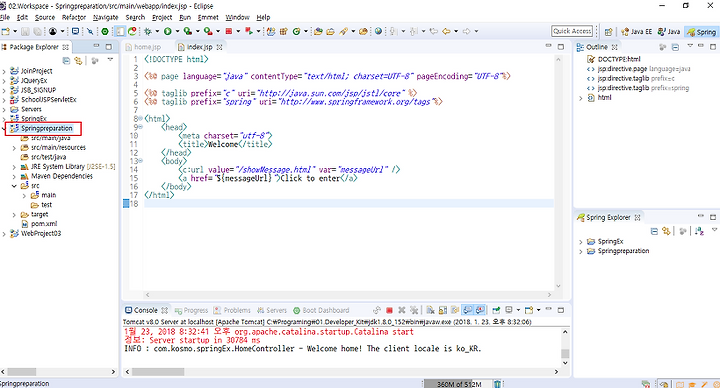
Task: Toggle Scroll Lock in Console toolbar
Action: 443,310
